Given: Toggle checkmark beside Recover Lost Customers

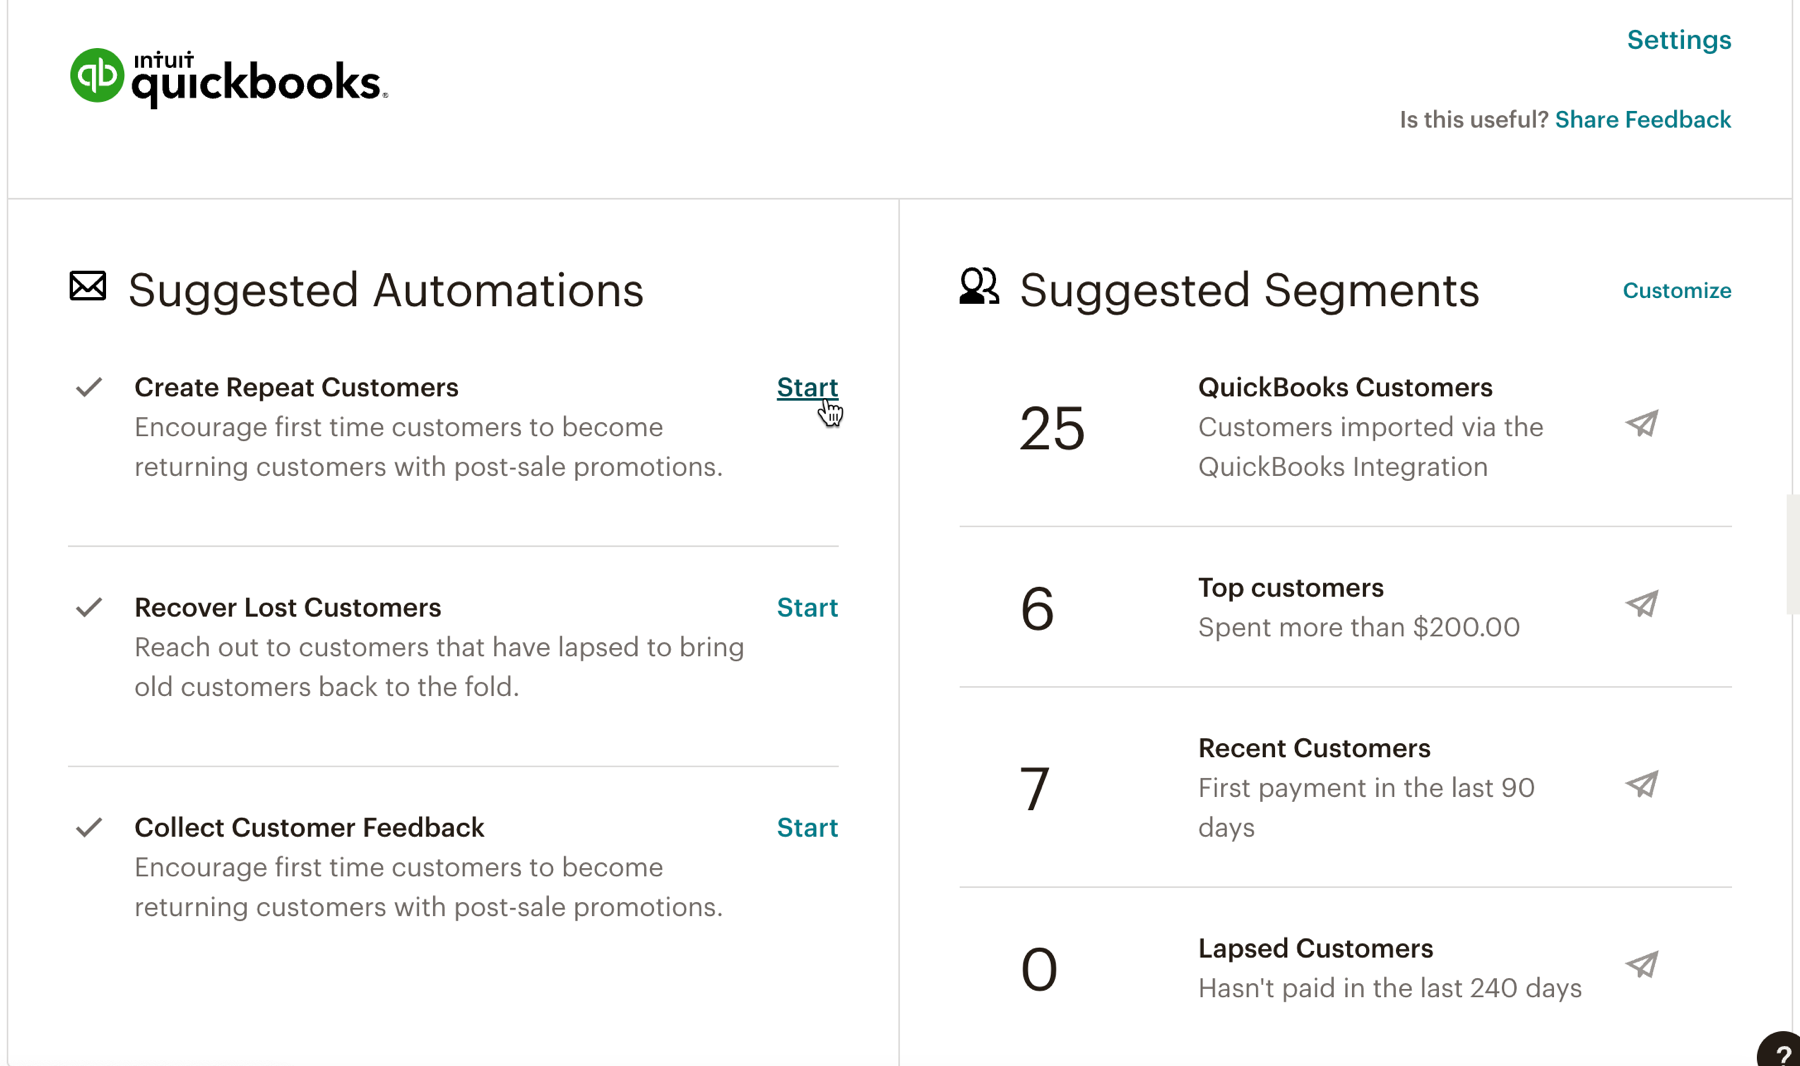Looking at the screenshot, I should (89, 607).
